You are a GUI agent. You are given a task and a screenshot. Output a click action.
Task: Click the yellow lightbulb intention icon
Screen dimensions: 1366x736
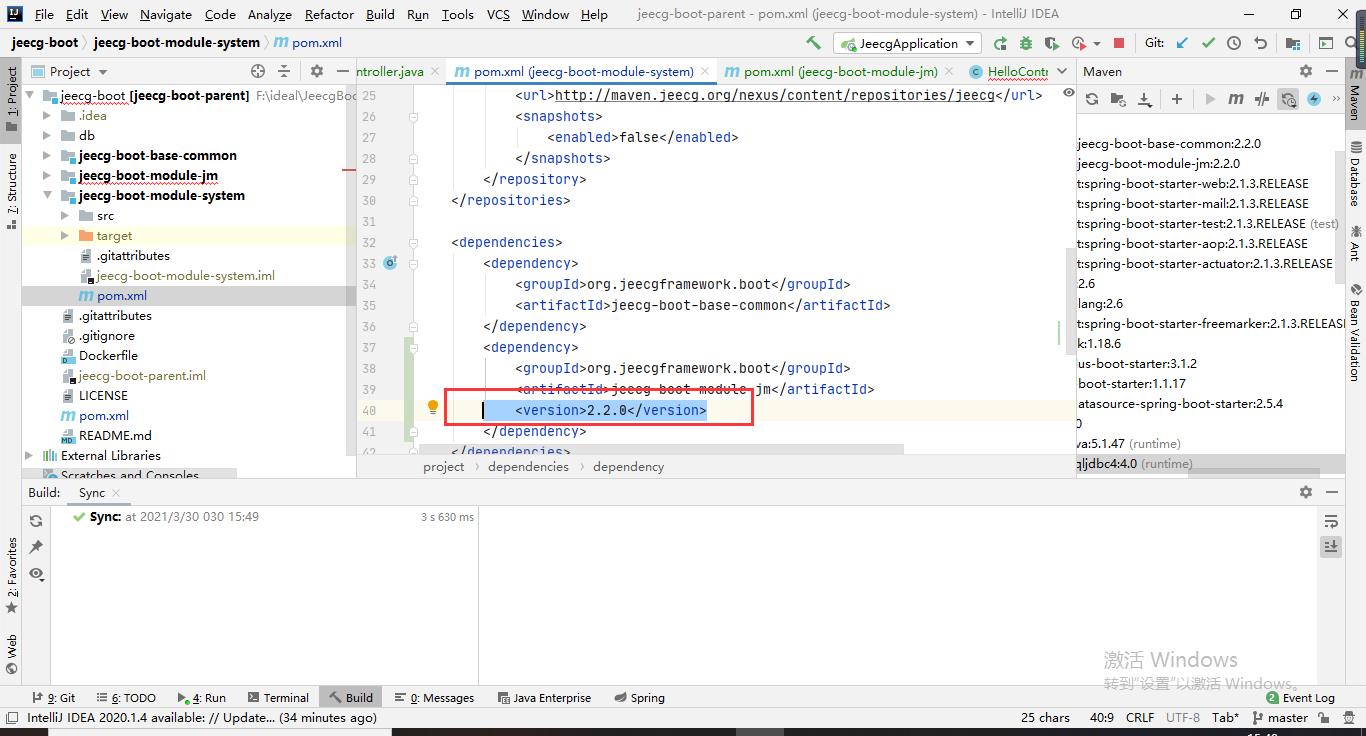click(x=432, y=408)
